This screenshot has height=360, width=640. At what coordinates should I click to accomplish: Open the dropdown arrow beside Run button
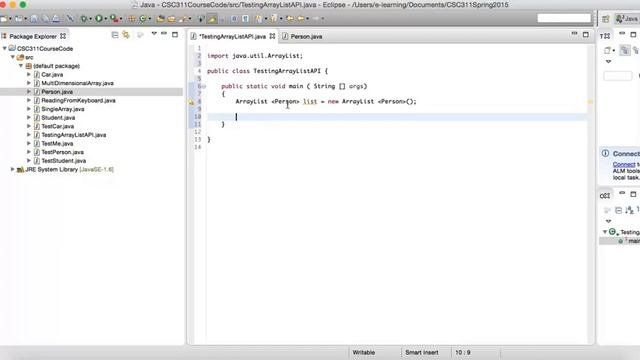105,19
